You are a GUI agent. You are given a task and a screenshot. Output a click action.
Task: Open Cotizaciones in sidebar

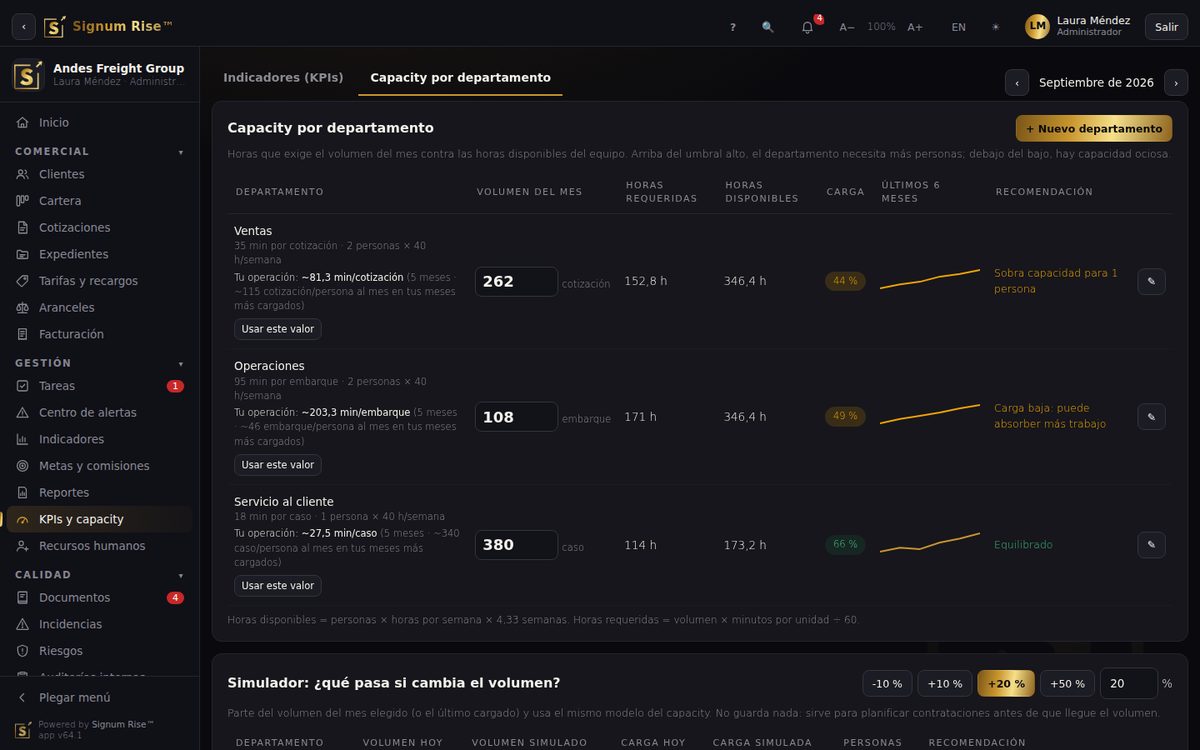point(100,228)
